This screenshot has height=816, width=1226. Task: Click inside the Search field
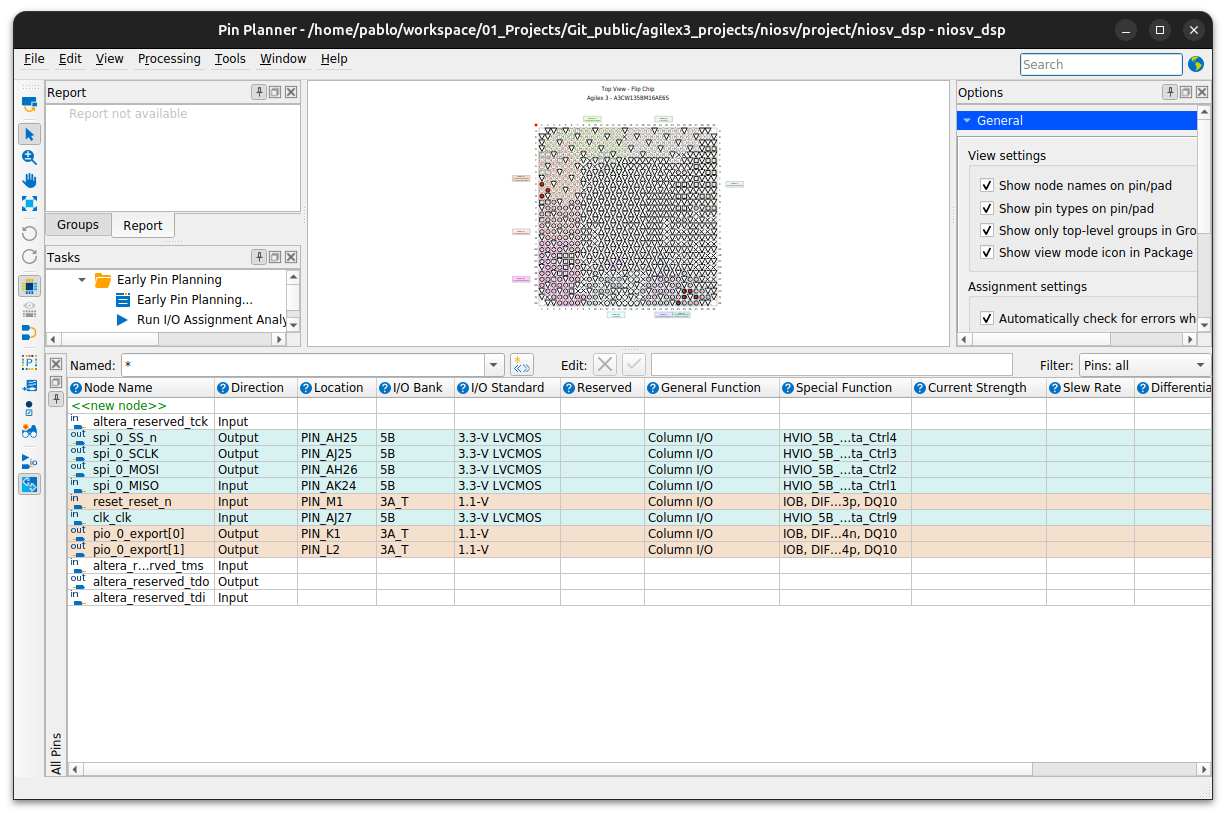1101,64
